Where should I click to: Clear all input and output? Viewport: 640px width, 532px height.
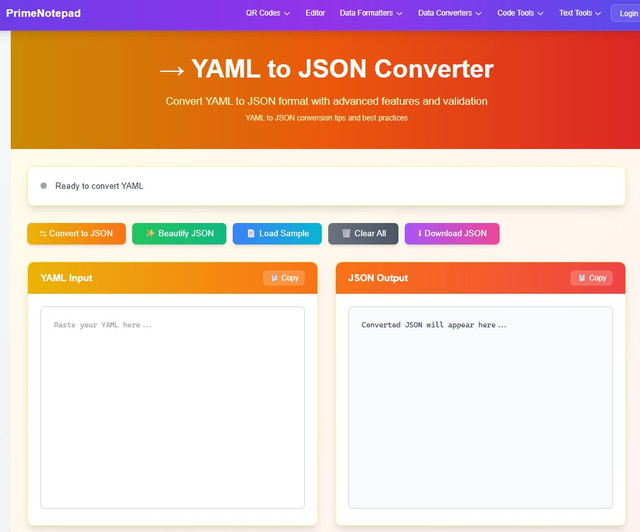click(x=363, y=234)
